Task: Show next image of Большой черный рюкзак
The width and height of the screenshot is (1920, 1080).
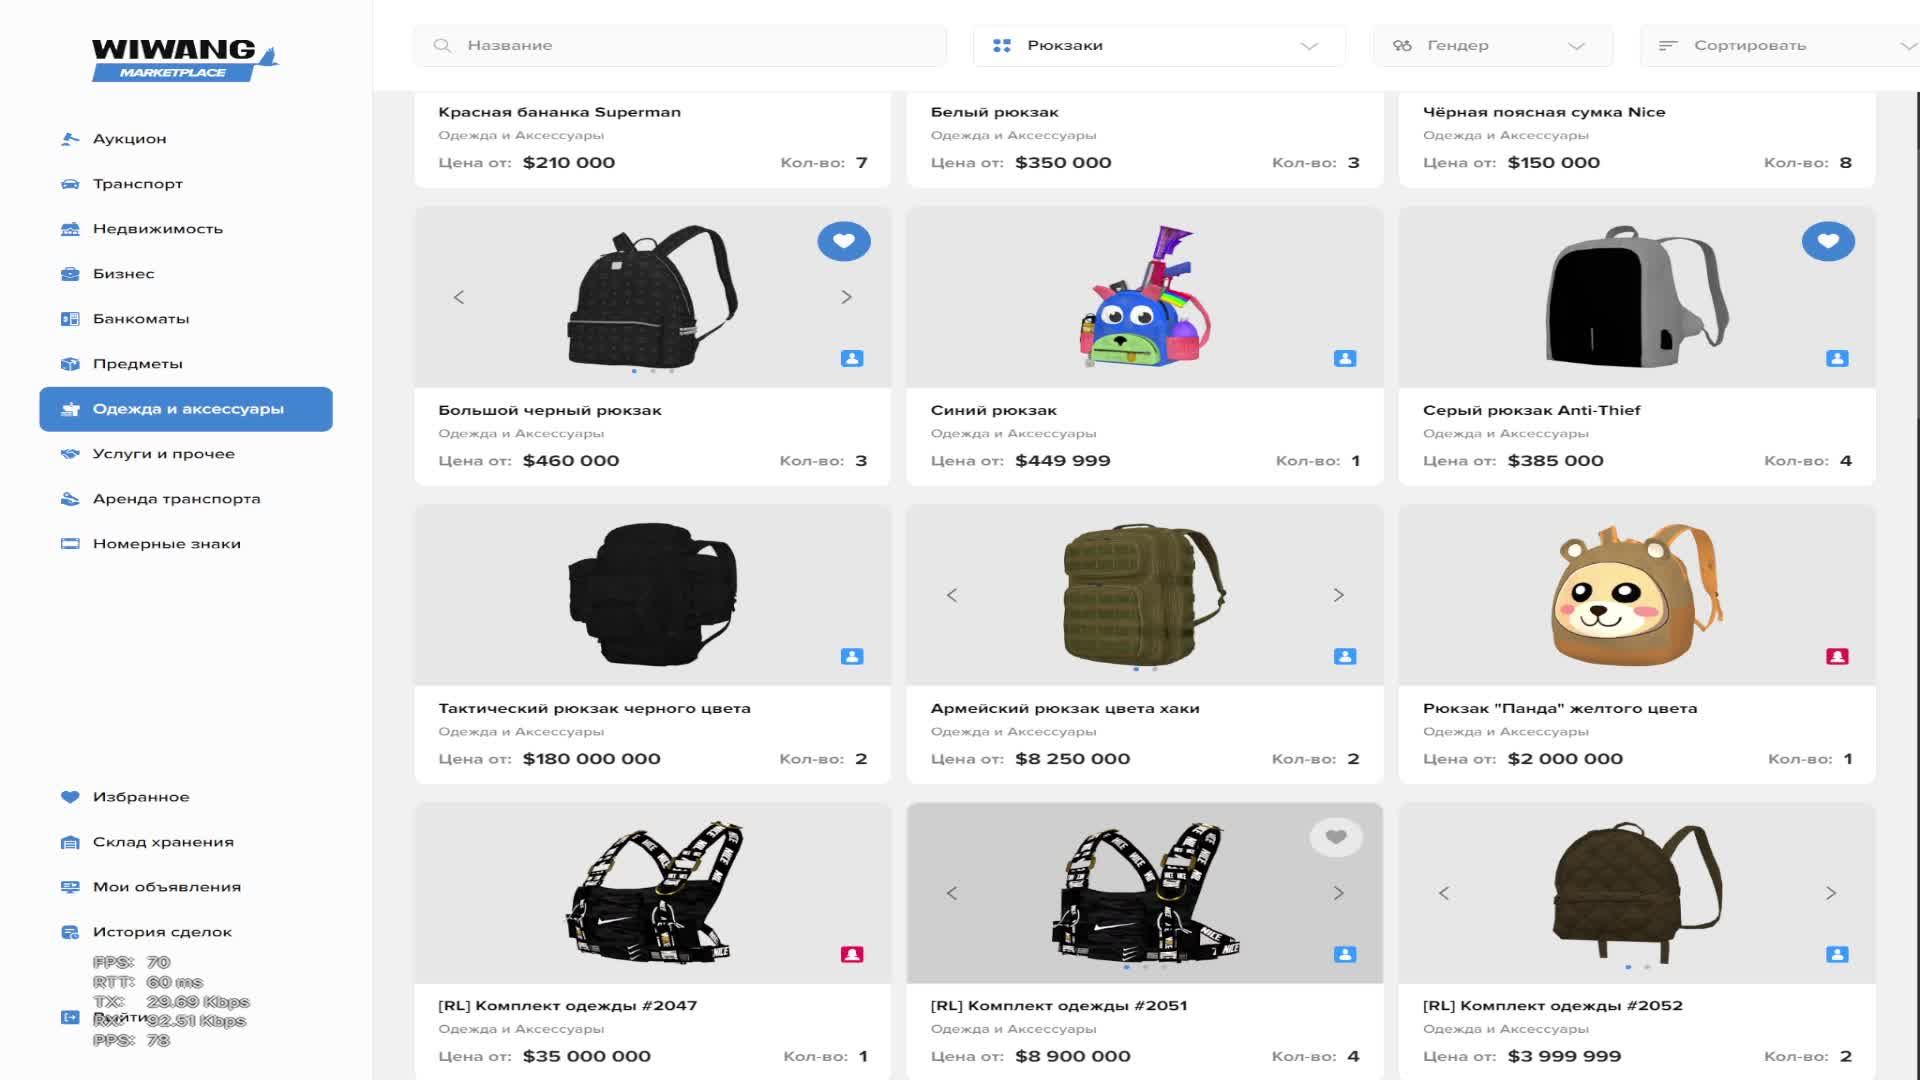Action: coord(846,297)
